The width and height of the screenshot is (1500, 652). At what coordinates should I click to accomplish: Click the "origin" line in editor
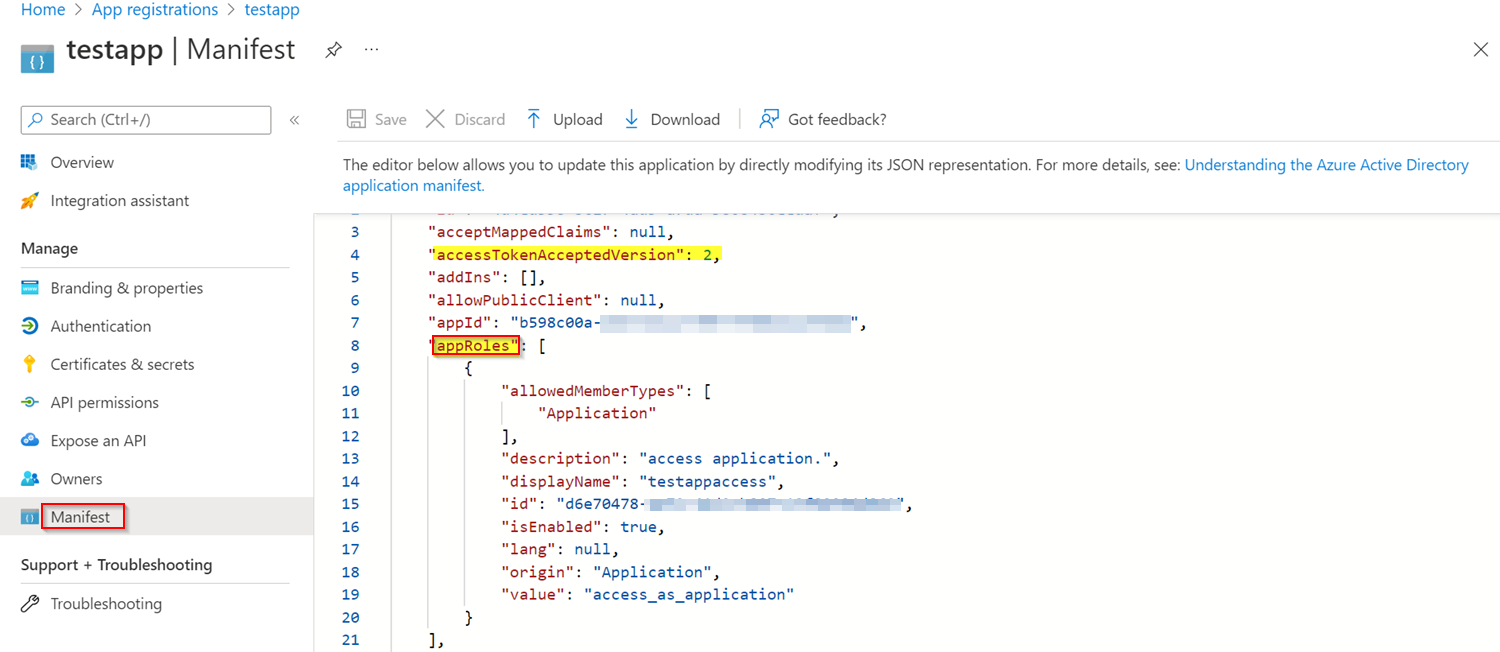click(x=611, y=572)
